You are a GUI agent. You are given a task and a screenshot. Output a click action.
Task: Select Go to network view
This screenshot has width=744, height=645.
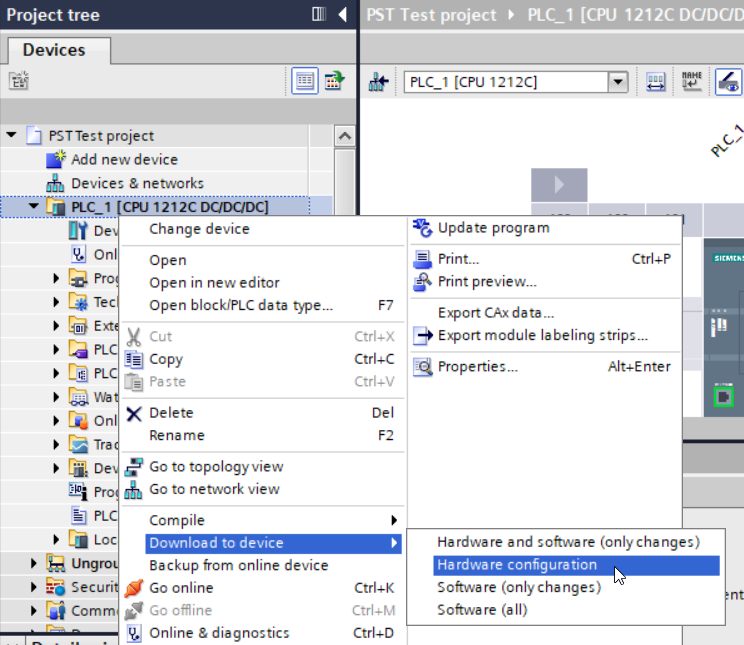click(214, 489)
